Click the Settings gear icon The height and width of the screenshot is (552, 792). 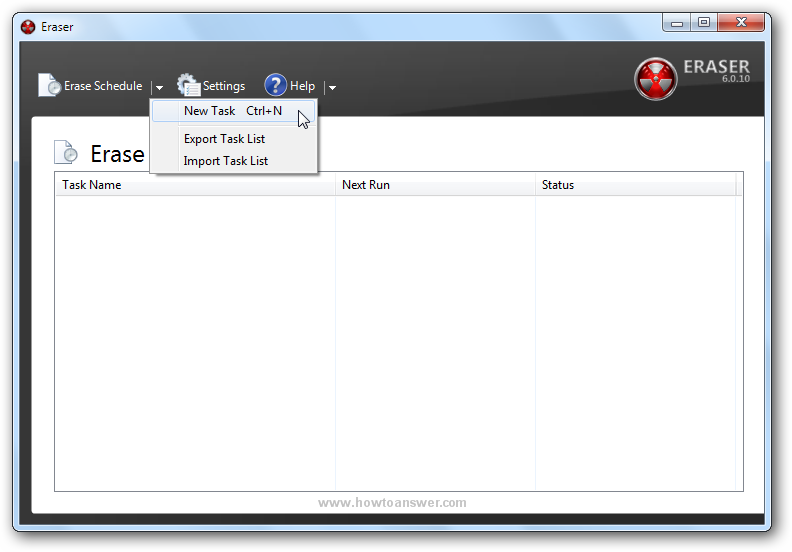click(x=188, y=85)
